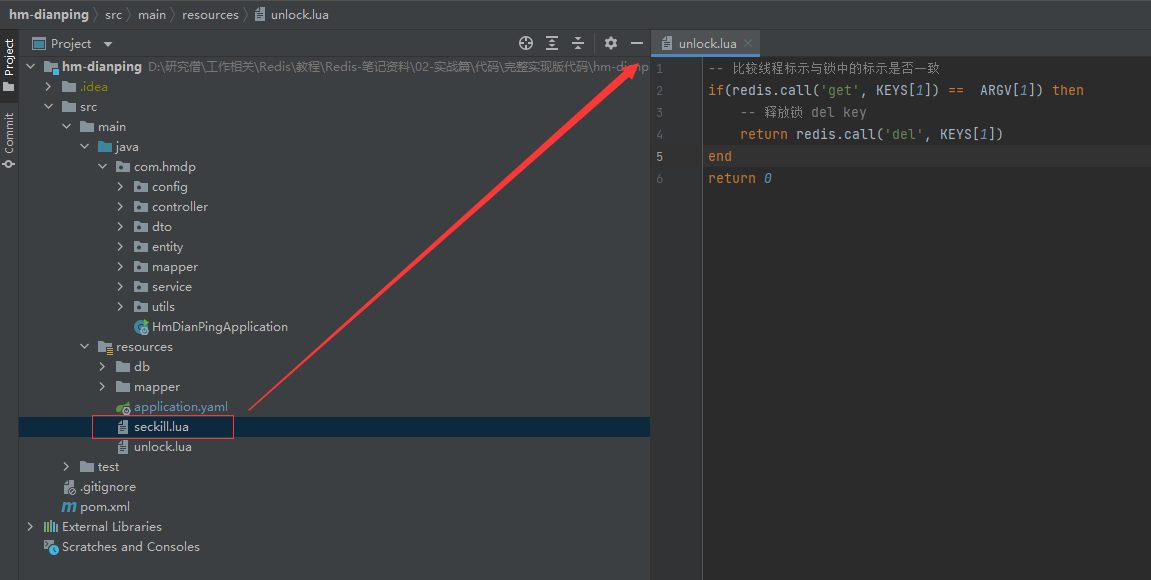
Task: Expand the controller package folder
Action: tap(120, 207)
